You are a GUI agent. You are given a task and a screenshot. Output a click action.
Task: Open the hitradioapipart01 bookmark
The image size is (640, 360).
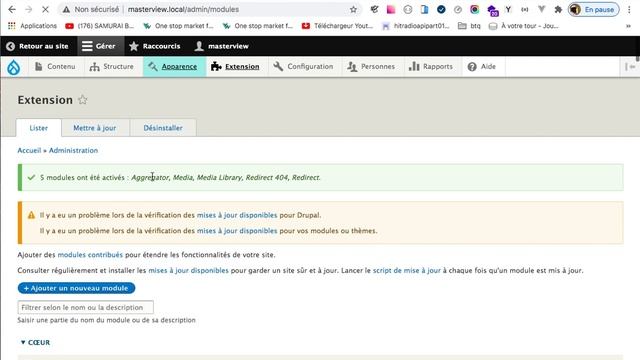point(416,26)
